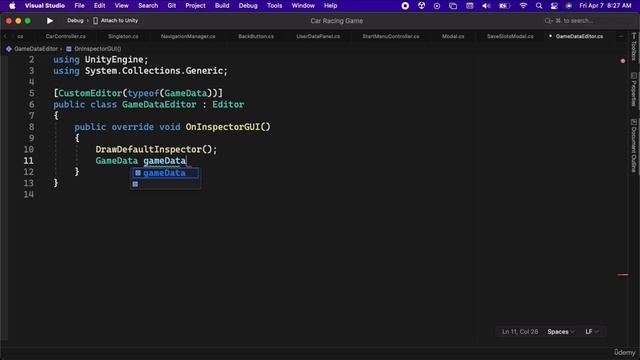Click the second empty autocomplete entry icon
Viewport: 640px width, 360px height.
(x=135, y=184)
